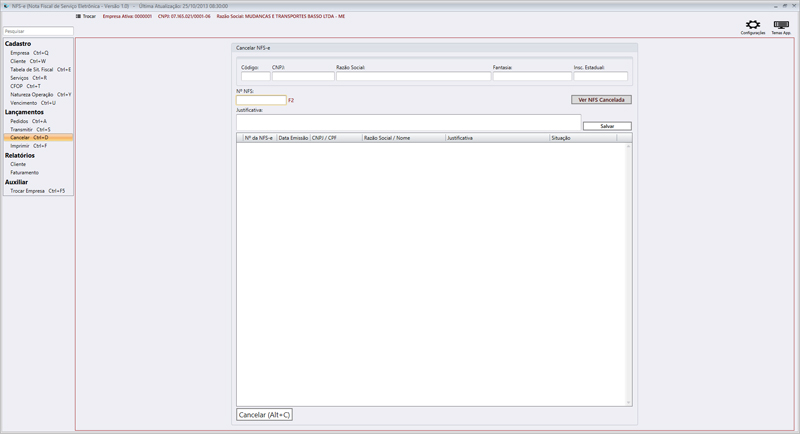
Task: Open Imprimir Ctrl+F entry
Action: coord(28,146)
